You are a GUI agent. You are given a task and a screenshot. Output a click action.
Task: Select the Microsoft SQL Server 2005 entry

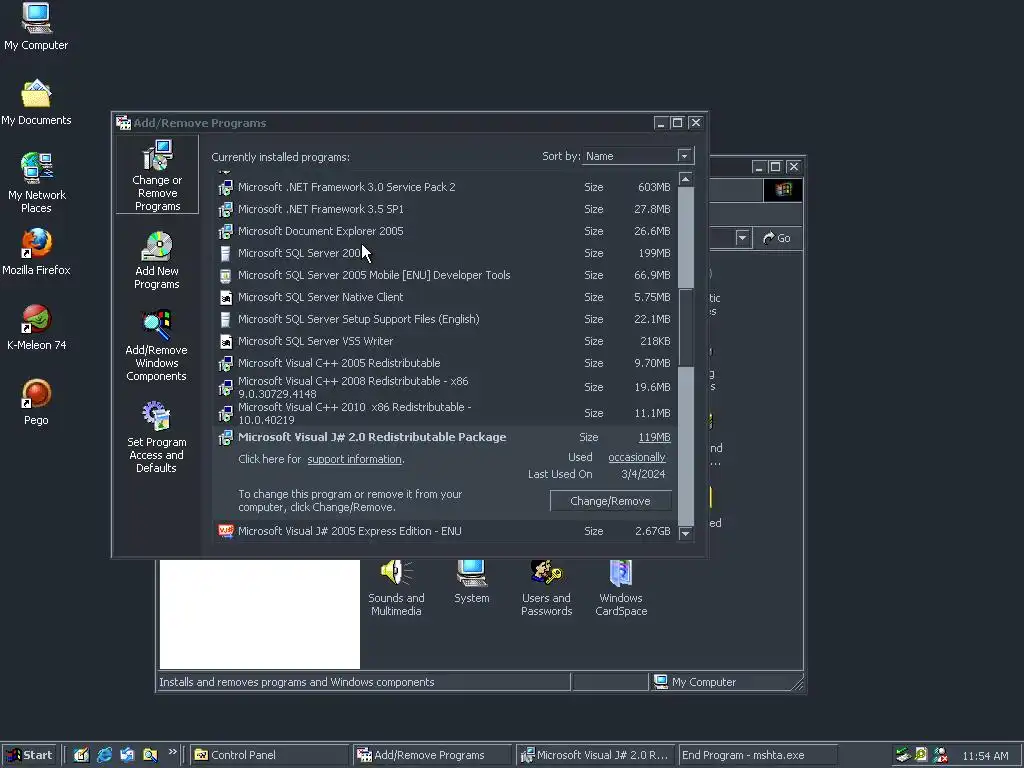(444, 253)
